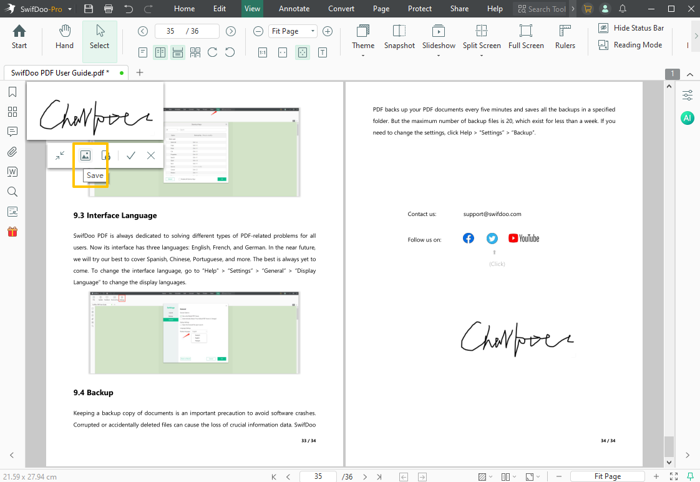Collapse the ribbon with up chevron
This screenshot has height=482, width=700.
(690, 75)
